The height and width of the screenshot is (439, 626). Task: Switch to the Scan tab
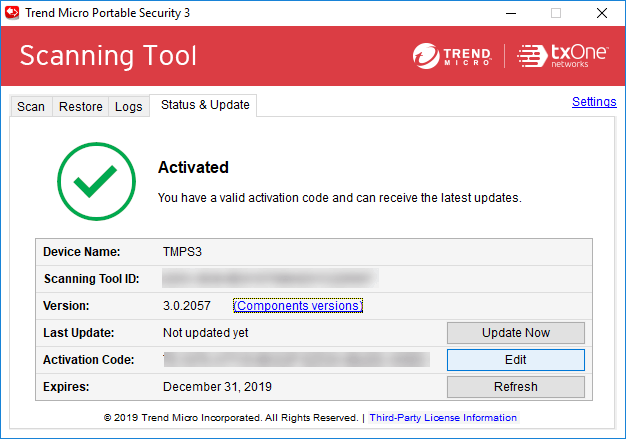(x=31, y=106)
